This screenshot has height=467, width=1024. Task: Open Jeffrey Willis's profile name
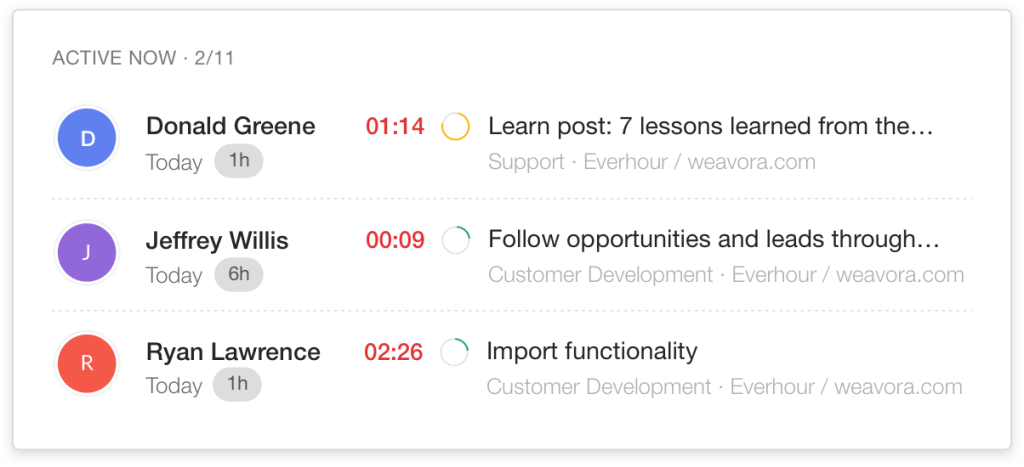pos(217,240)
